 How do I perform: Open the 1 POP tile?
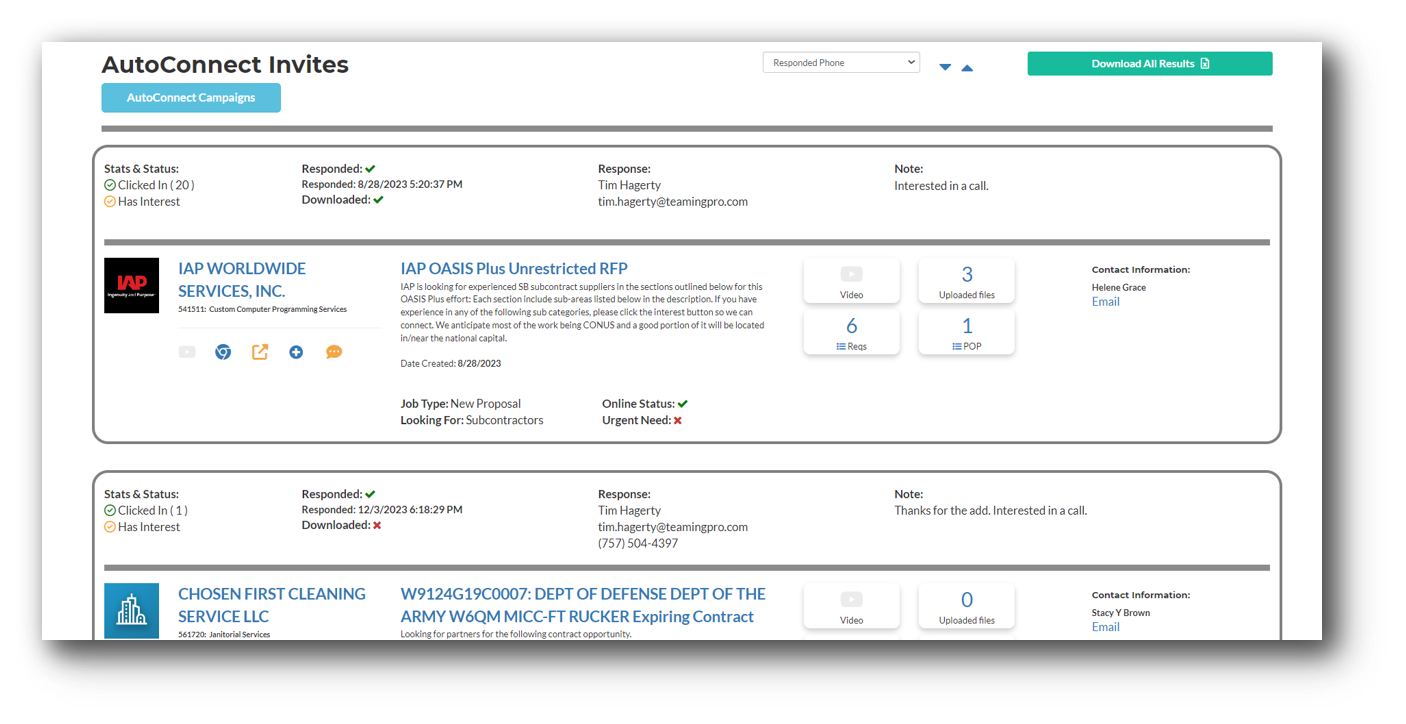[x=966, y=332]
